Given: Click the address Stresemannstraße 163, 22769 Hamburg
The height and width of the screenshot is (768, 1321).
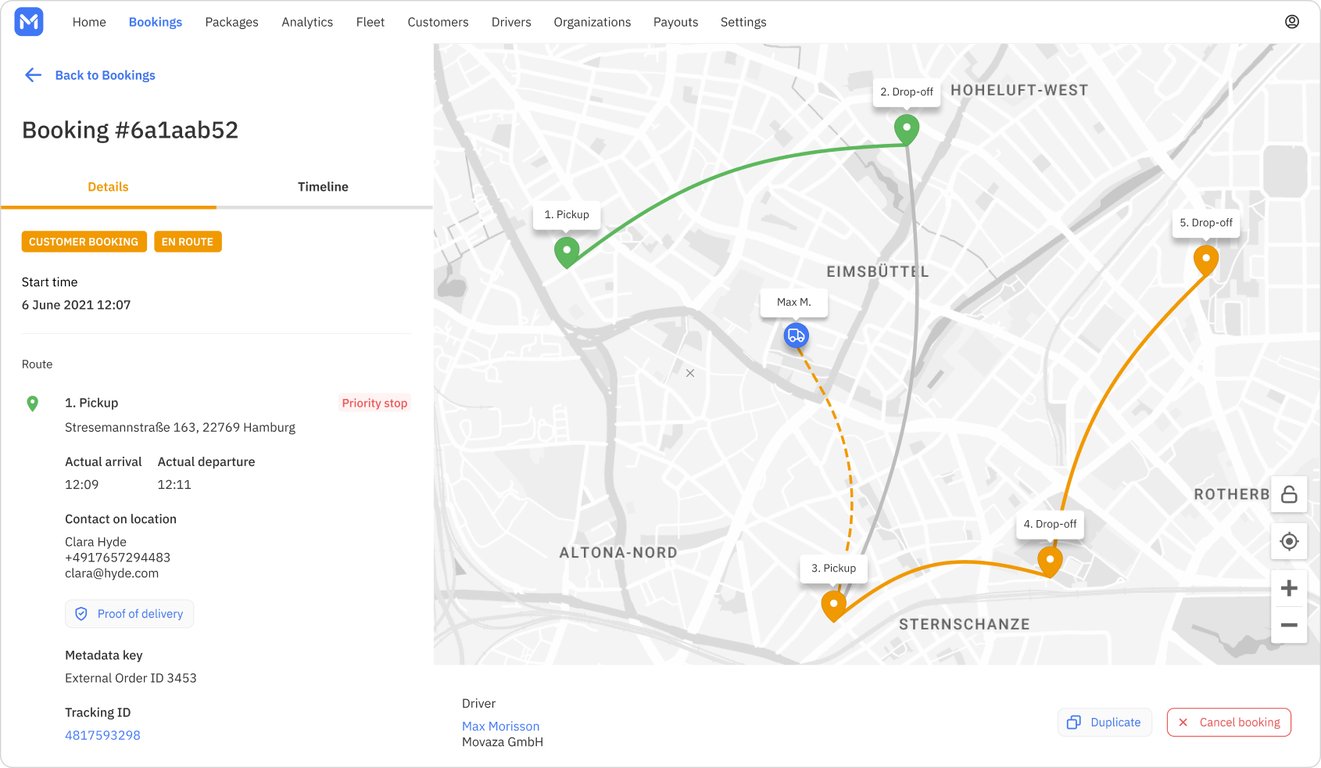Looking at the screenshot, I should [x=180, y=427].
